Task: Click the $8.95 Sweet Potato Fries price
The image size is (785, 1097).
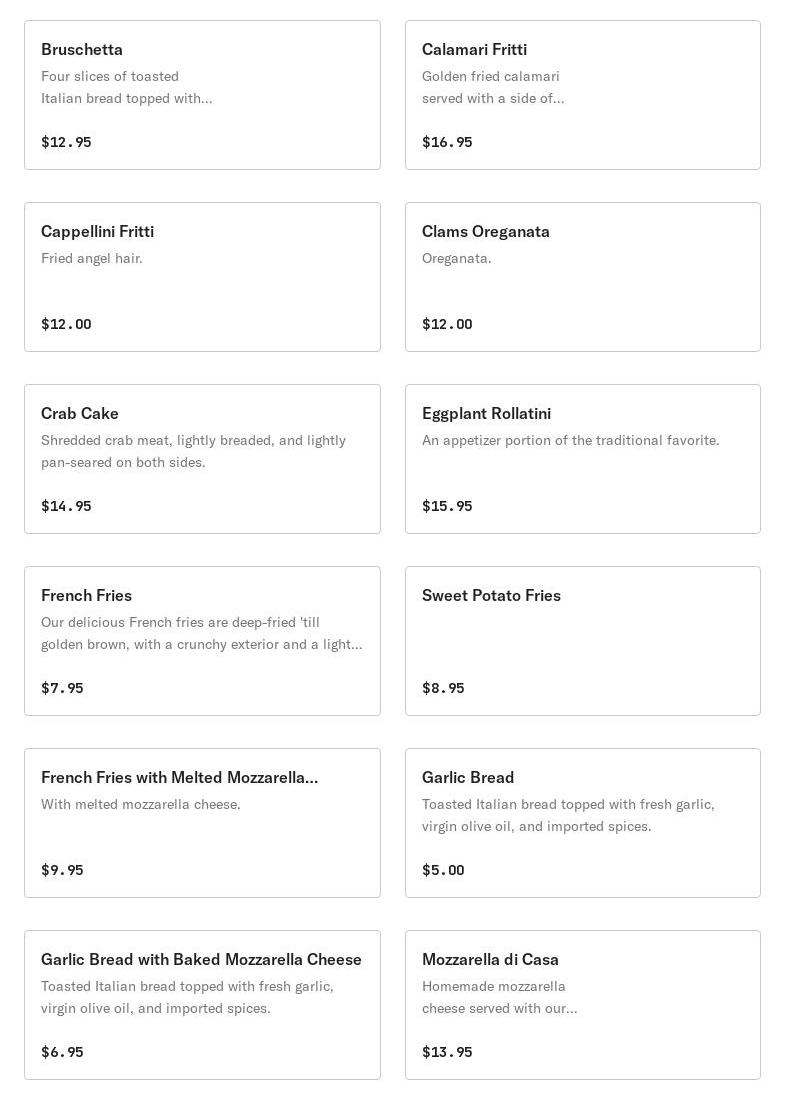Action: 443,688
